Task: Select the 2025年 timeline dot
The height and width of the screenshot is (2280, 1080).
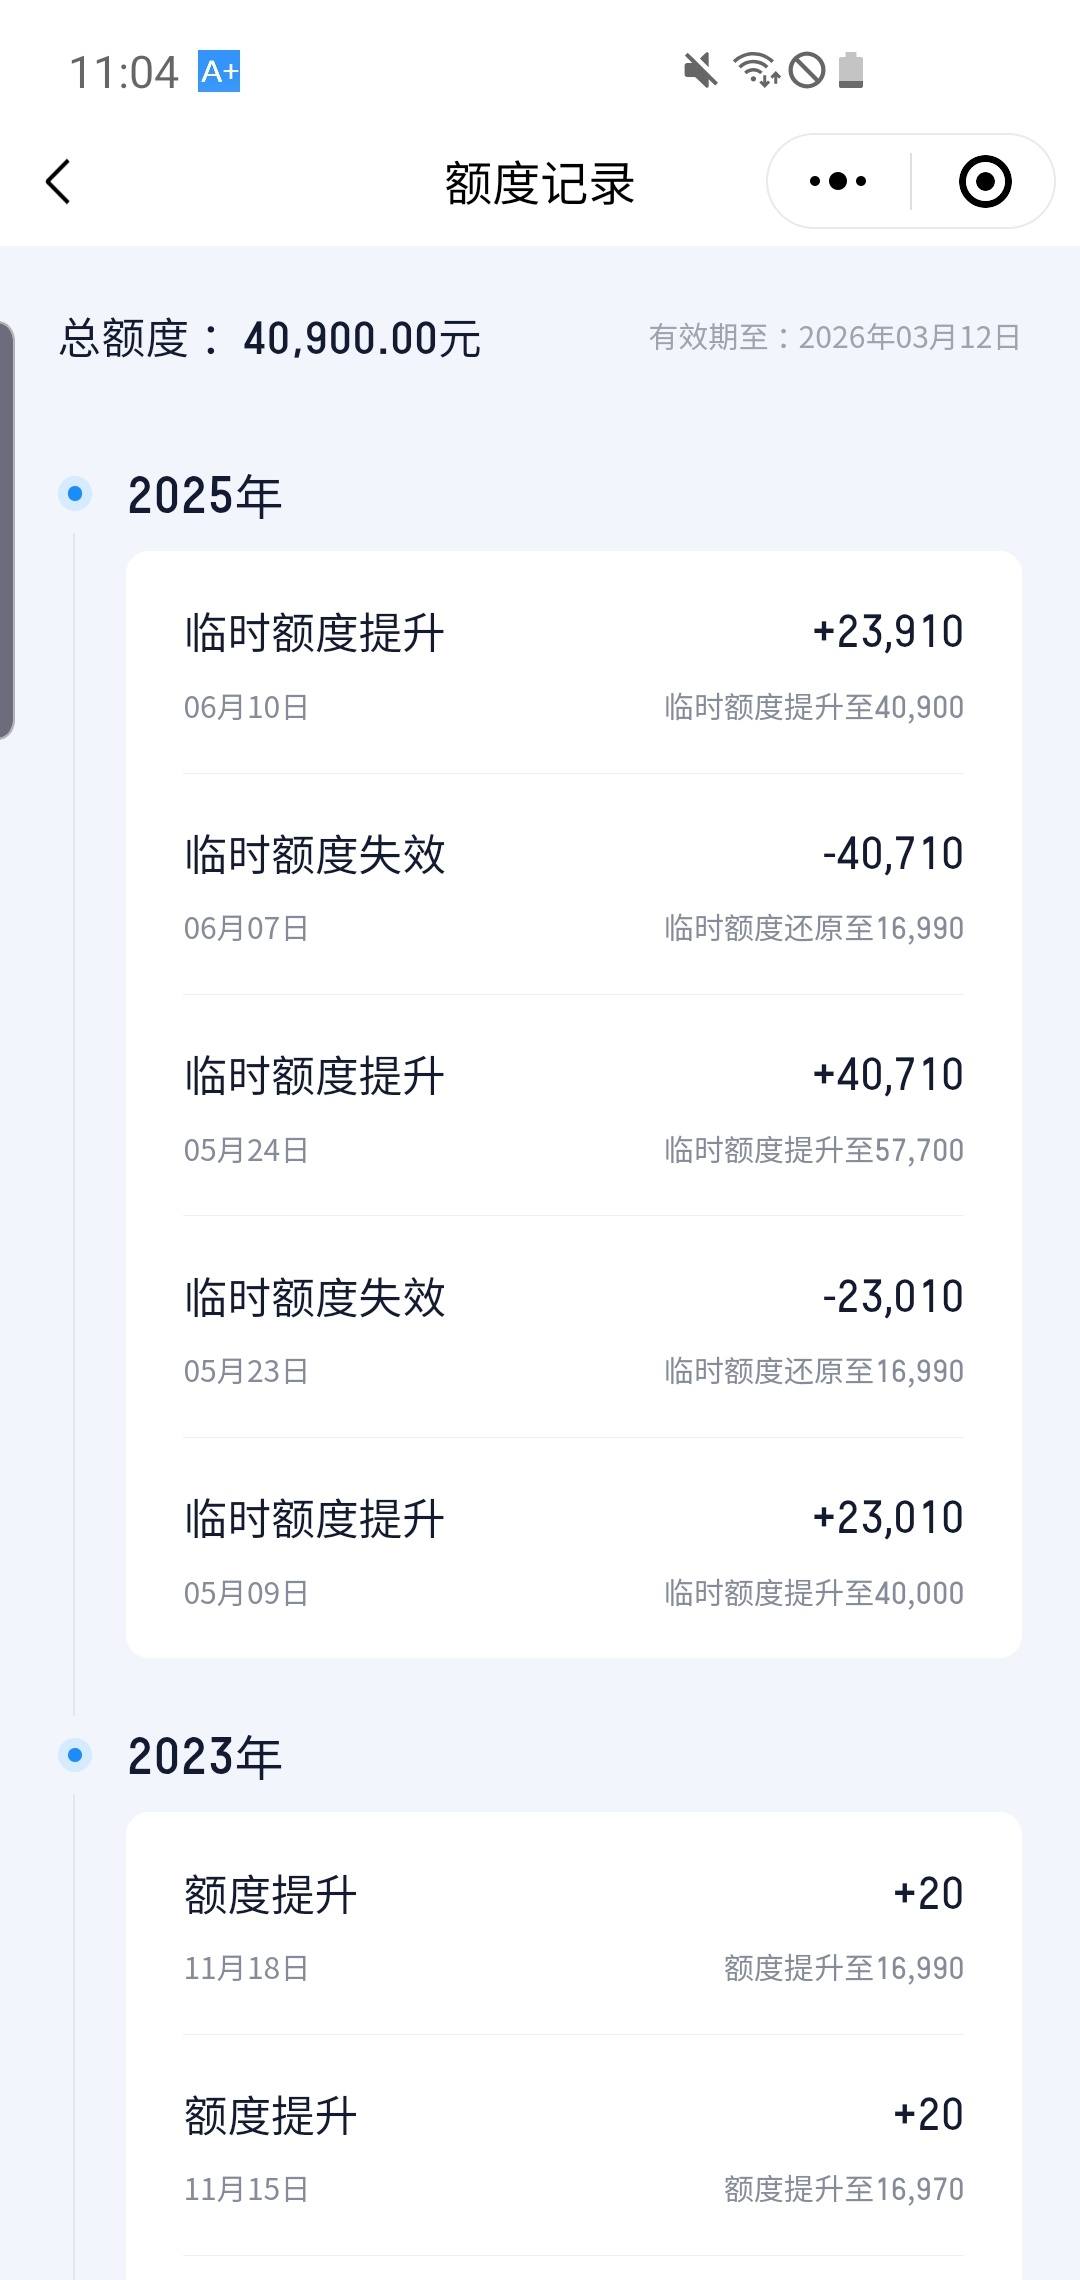Action: coord(74,494)
